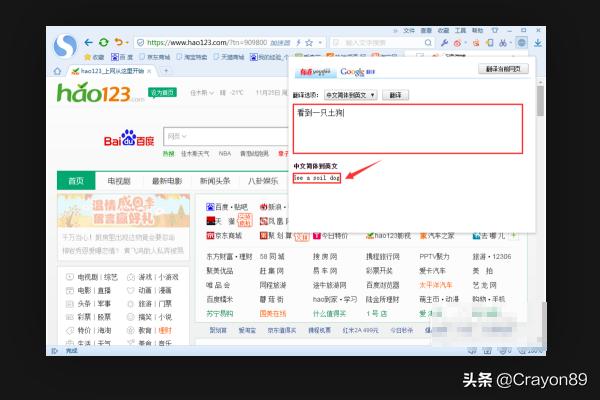Open the 东方财富·理财 link
The width and height of the screenshot is (600, 400).
(x=229, y=256)
